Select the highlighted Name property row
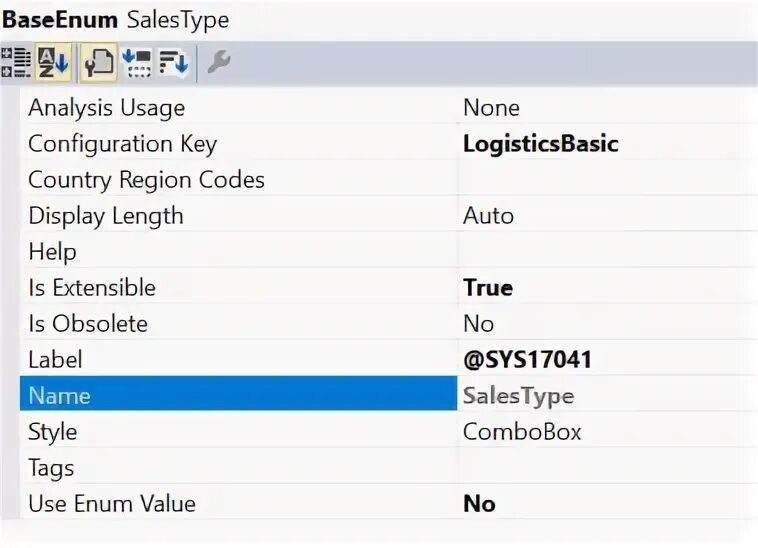The height and width of the screenshot is (548, 758). coord(238,396)
